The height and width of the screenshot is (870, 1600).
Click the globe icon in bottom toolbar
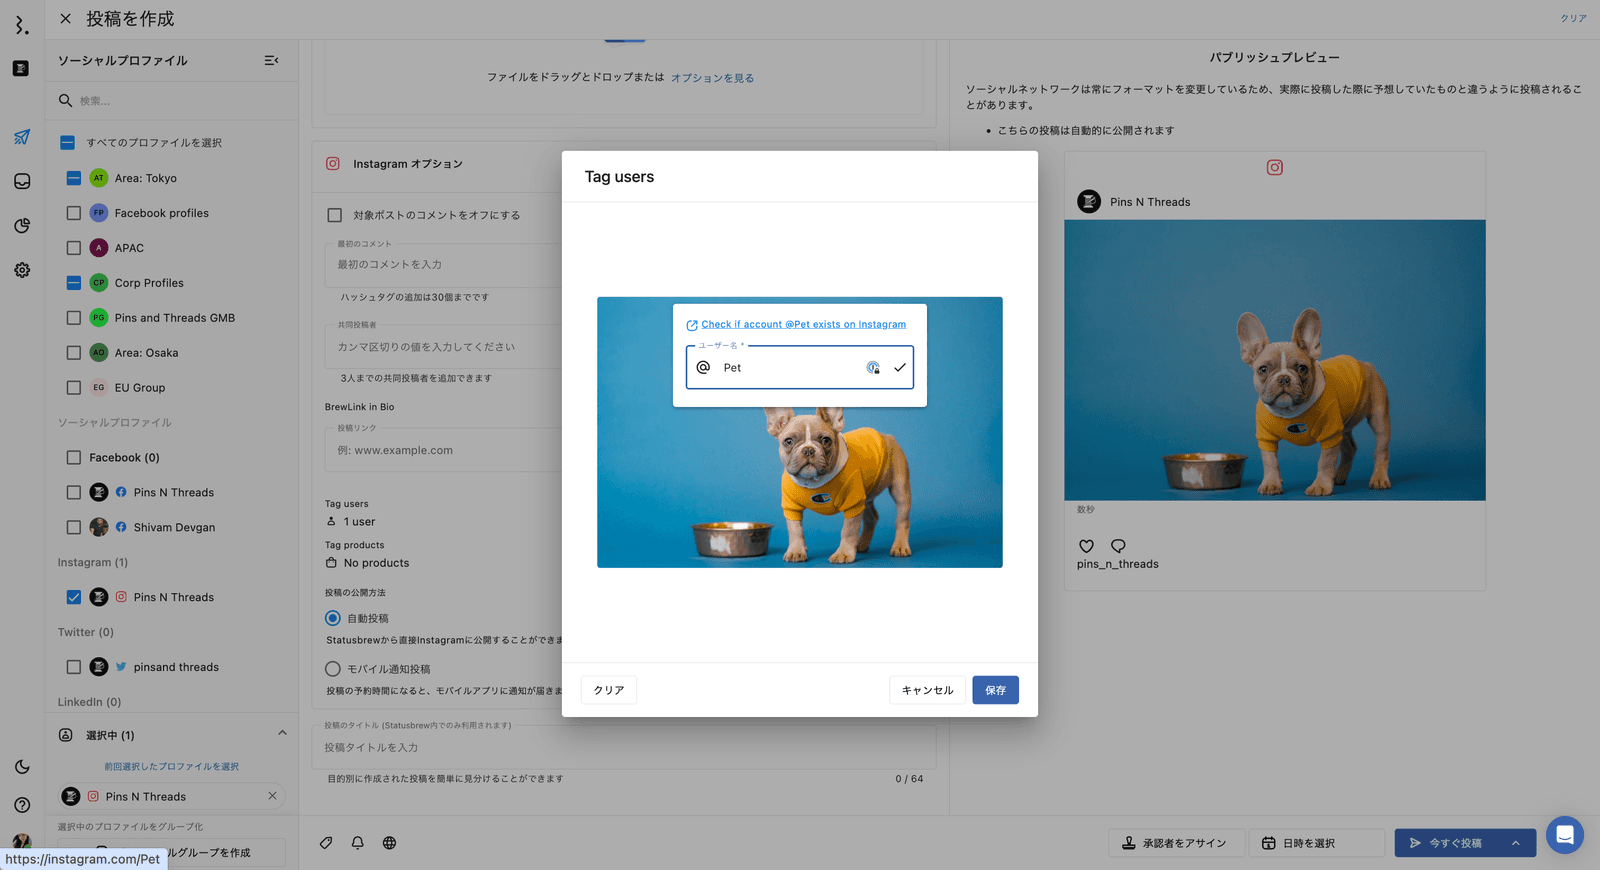(389, 843)
